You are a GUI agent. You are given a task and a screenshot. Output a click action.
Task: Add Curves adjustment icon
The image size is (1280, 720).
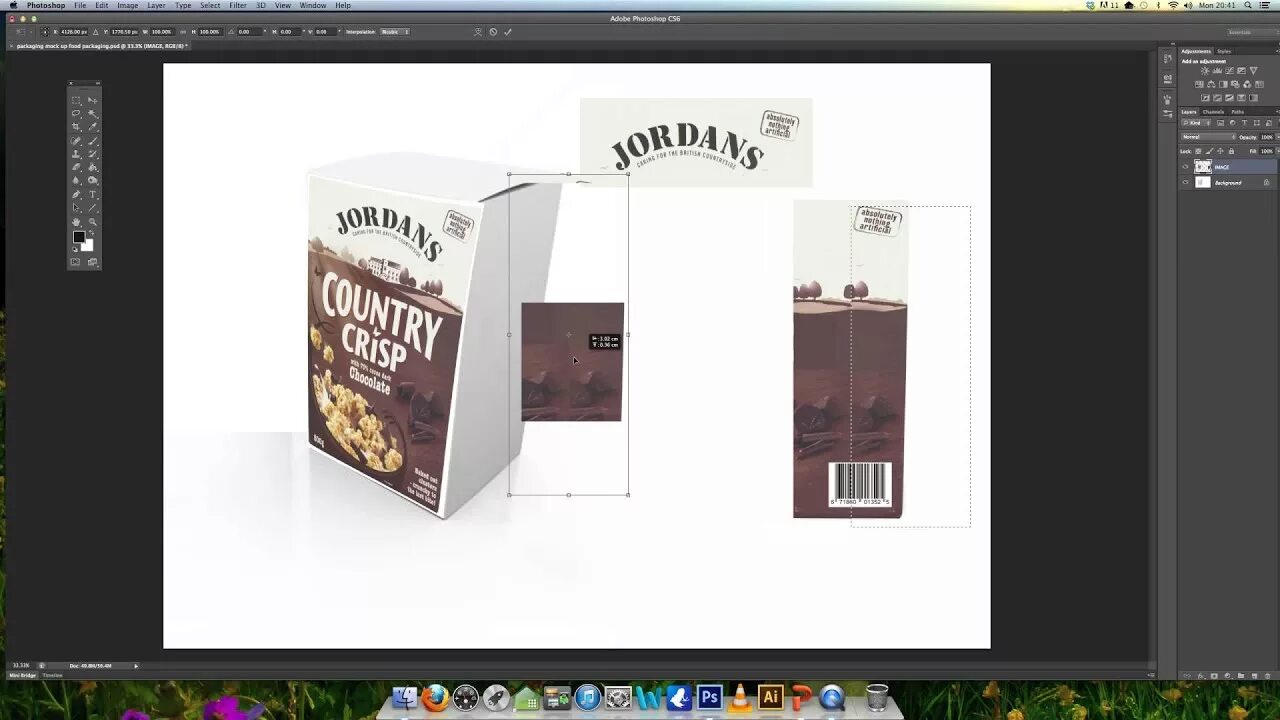[1229, 71]
